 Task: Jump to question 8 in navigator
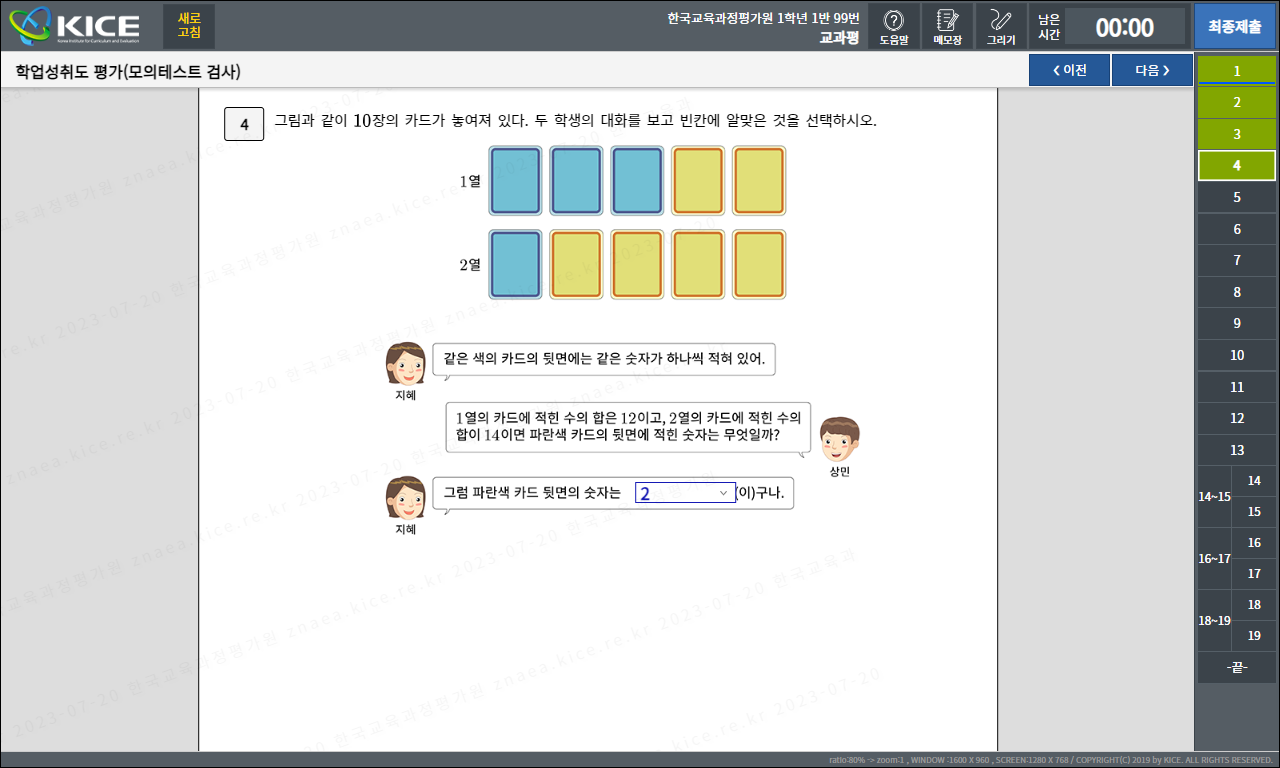coord(1237,292)
